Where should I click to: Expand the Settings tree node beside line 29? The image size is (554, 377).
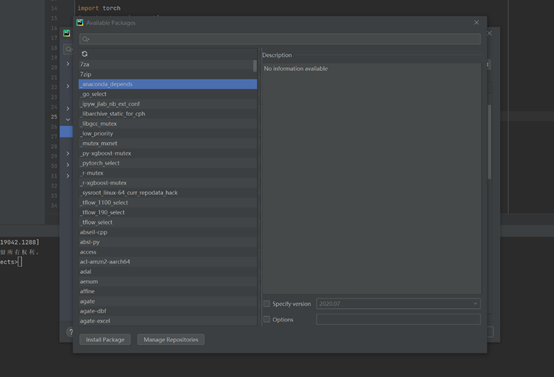point(68,153)
